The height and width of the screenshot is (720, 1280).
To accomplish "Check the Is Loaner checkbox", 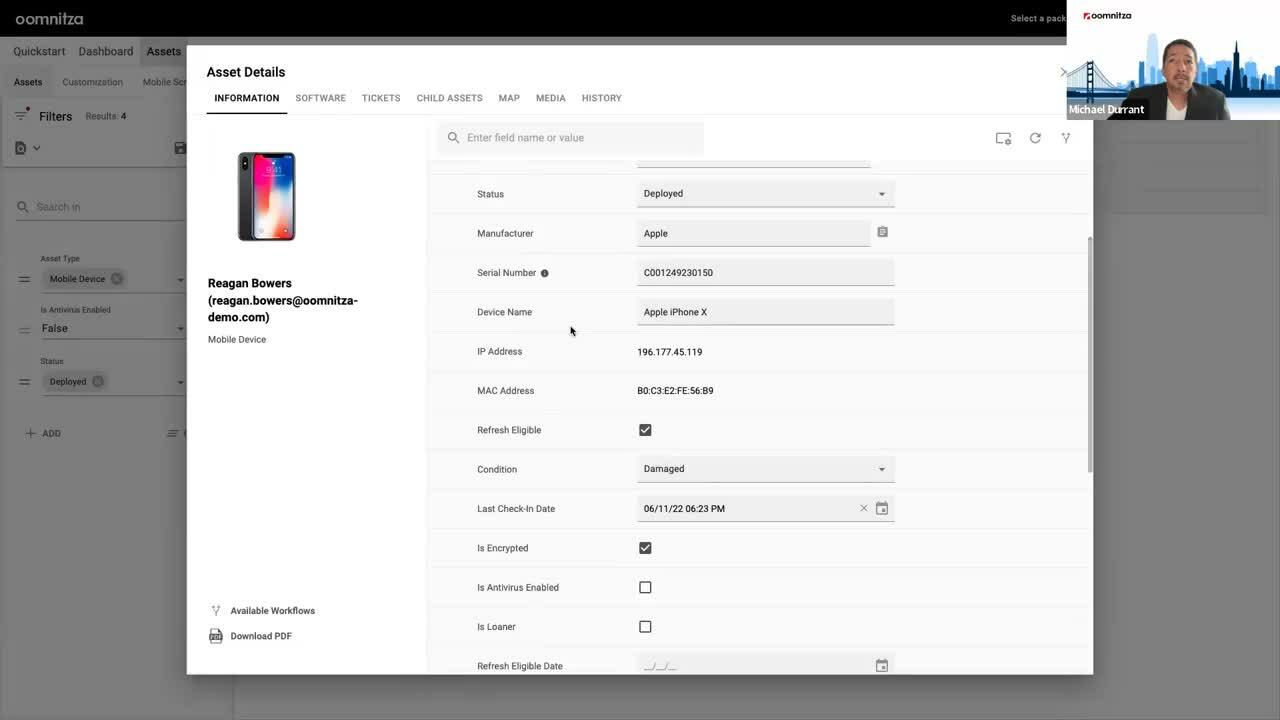I will [x=645, y=626].
